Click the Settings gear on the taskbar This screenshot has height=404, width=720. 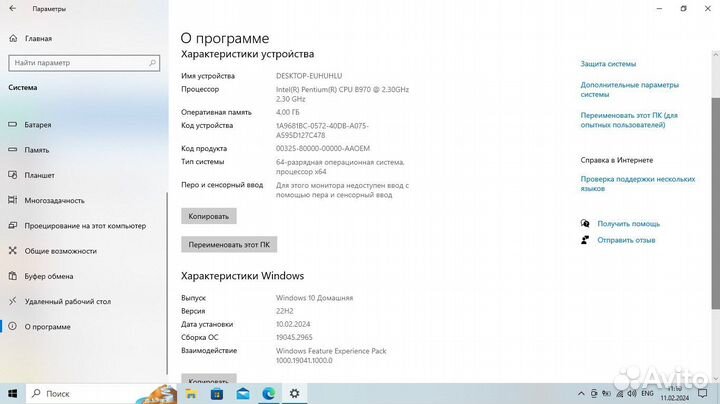click(x=294, y=393)
